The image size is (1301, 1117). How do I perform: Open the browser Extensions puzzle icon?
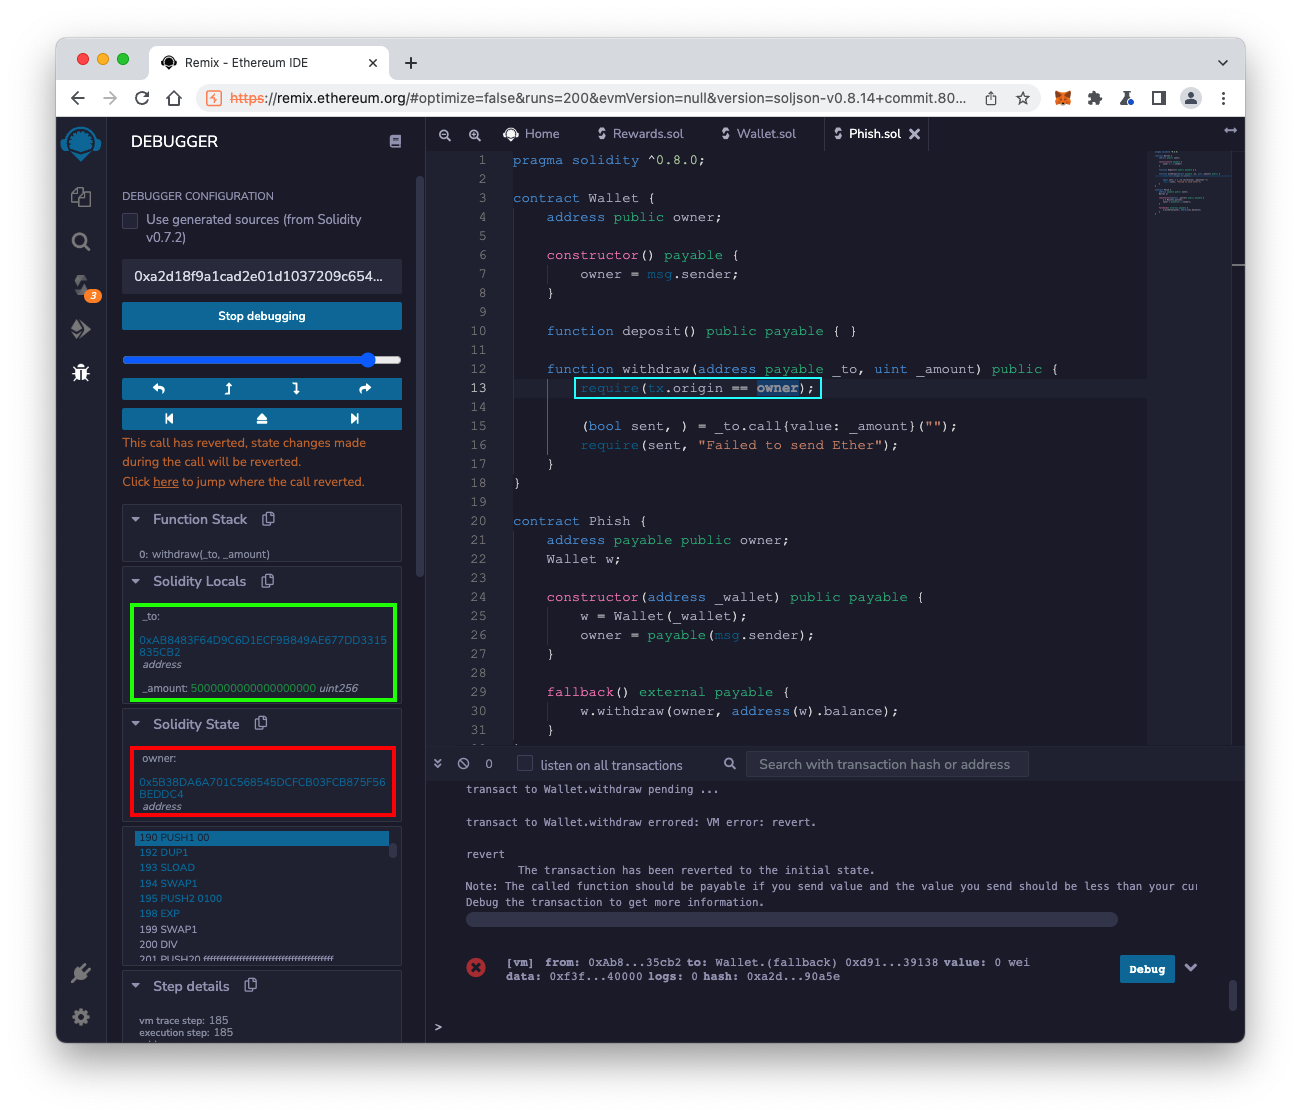(x=1095, y=98)
